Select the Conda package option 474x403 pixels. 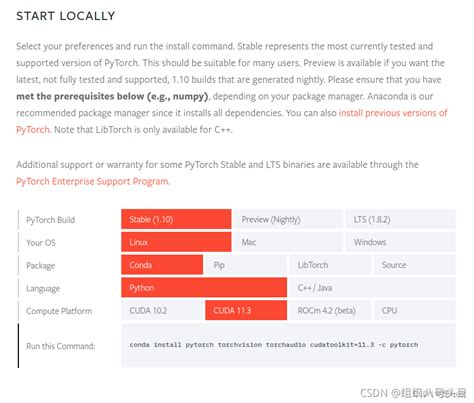pos(162,265)
